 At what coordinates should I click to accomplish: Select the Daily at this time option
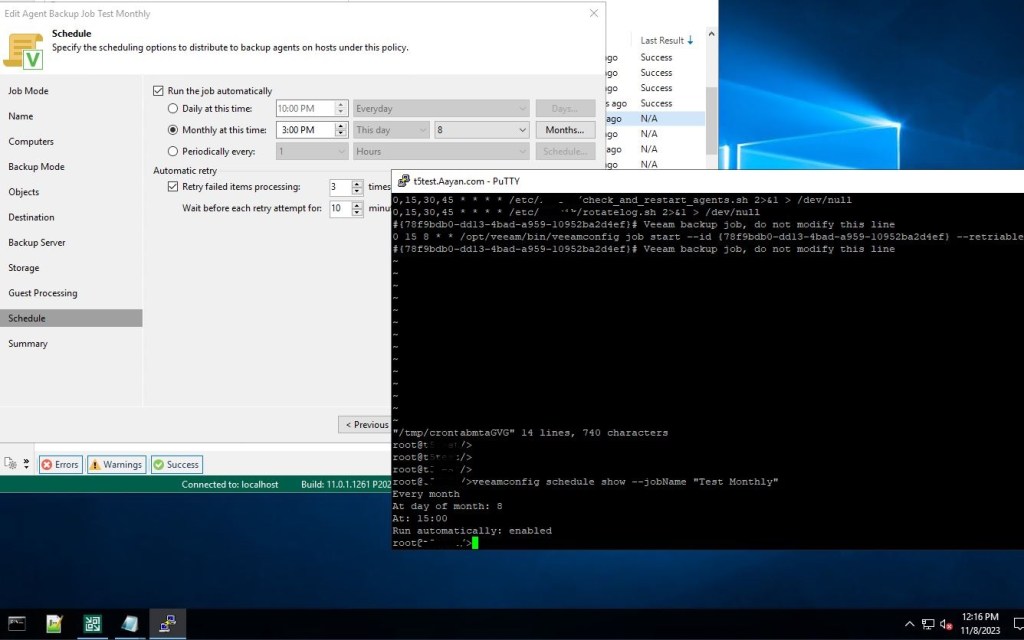[x=174, y=108]
